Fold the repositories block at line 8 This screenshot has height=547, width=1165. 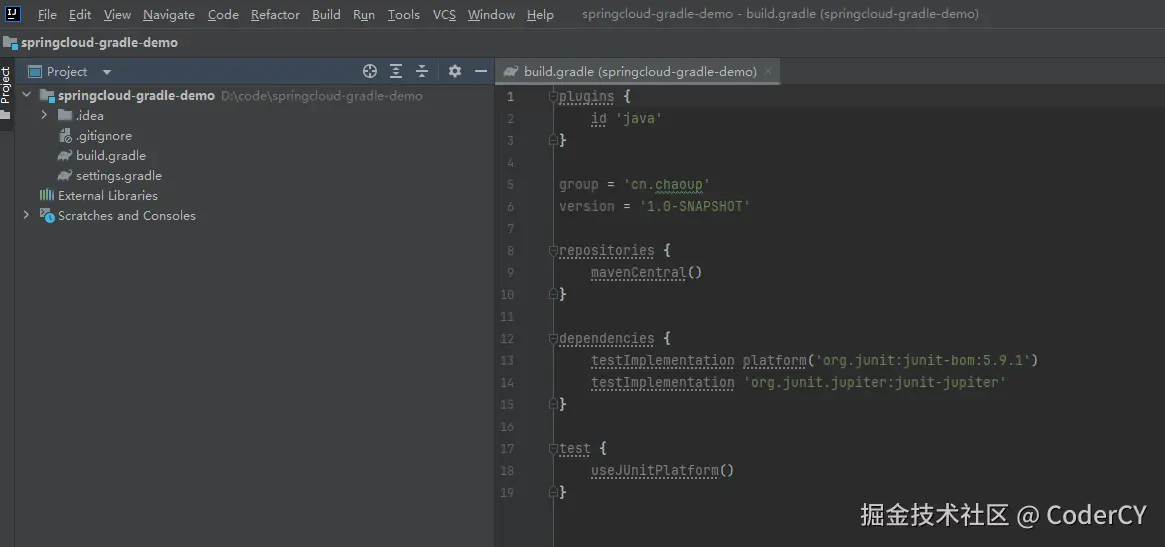(x=553, y=251)
